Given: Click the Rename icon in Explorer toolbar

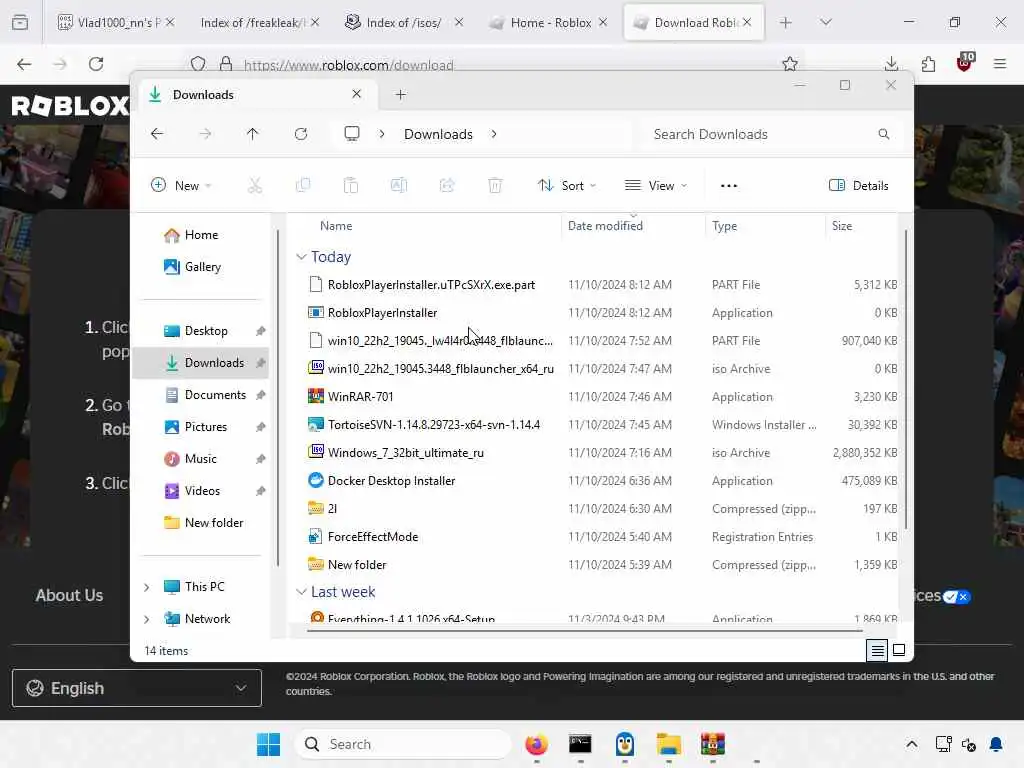Looking at the screenshot, I should pos(399,185).
